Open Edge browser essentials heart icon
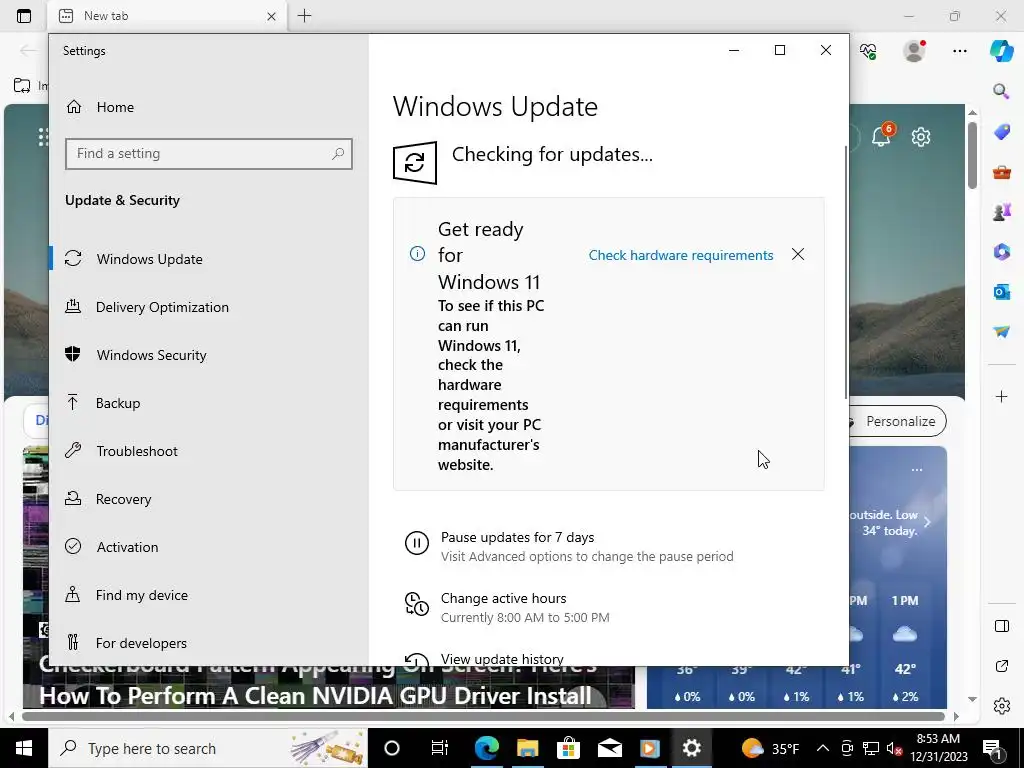1024x768 pixels. [868, 51]
